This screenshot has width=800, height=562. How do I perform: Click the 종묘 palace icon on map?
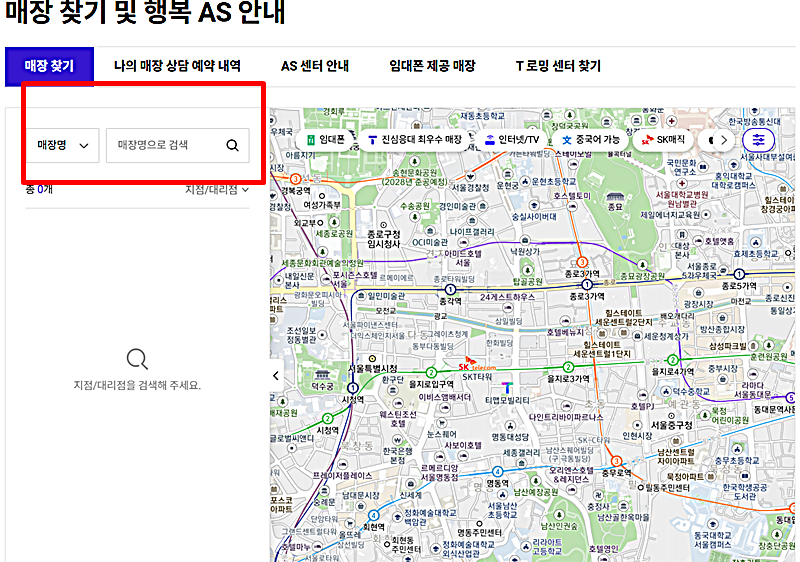coord(614,196)
